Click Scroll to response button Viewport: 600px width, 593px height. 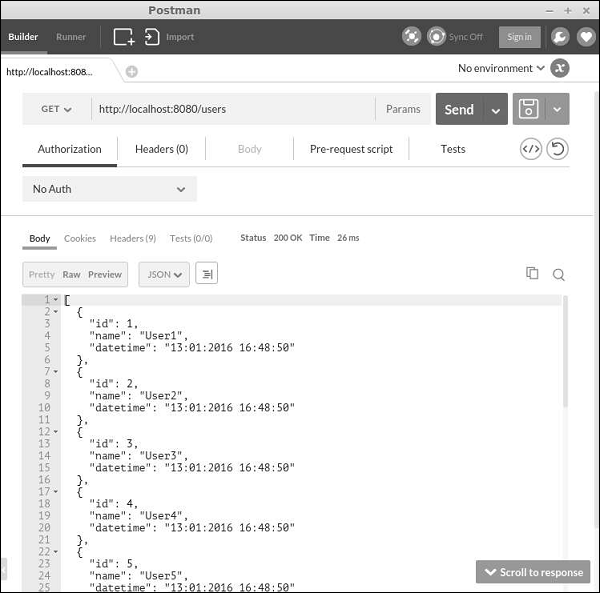click(533, 572)
